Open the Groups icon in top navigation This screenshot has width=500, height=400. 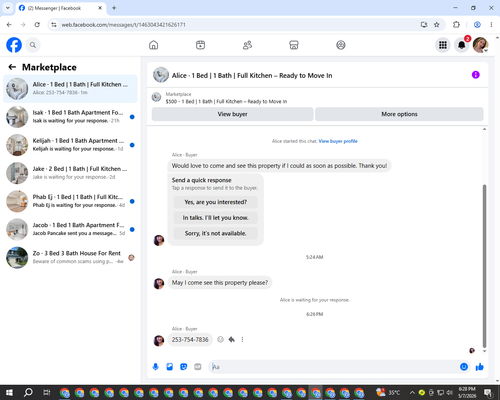(x=341, y=45)
